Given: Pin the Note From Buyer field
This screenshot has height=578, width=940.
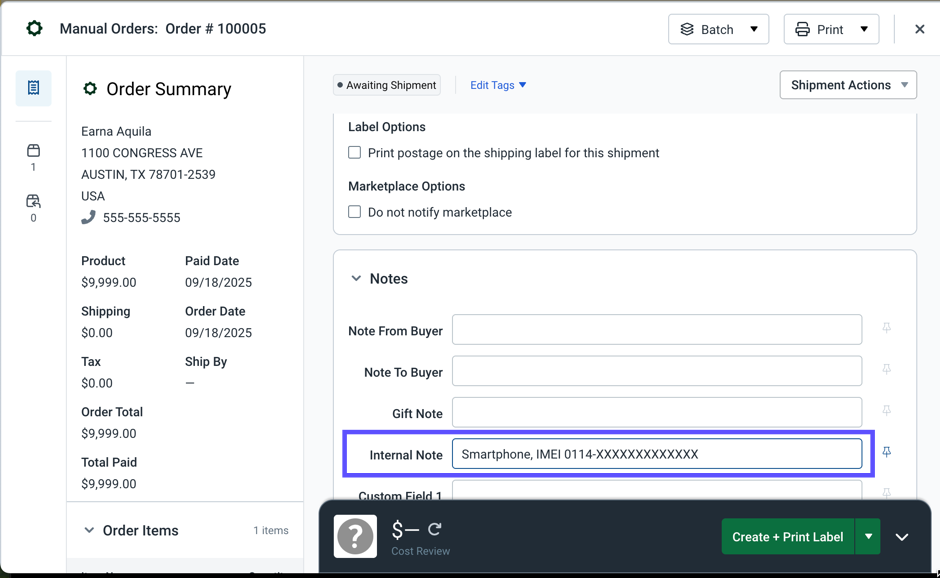Looking at the screenshot, I should 886,328.
